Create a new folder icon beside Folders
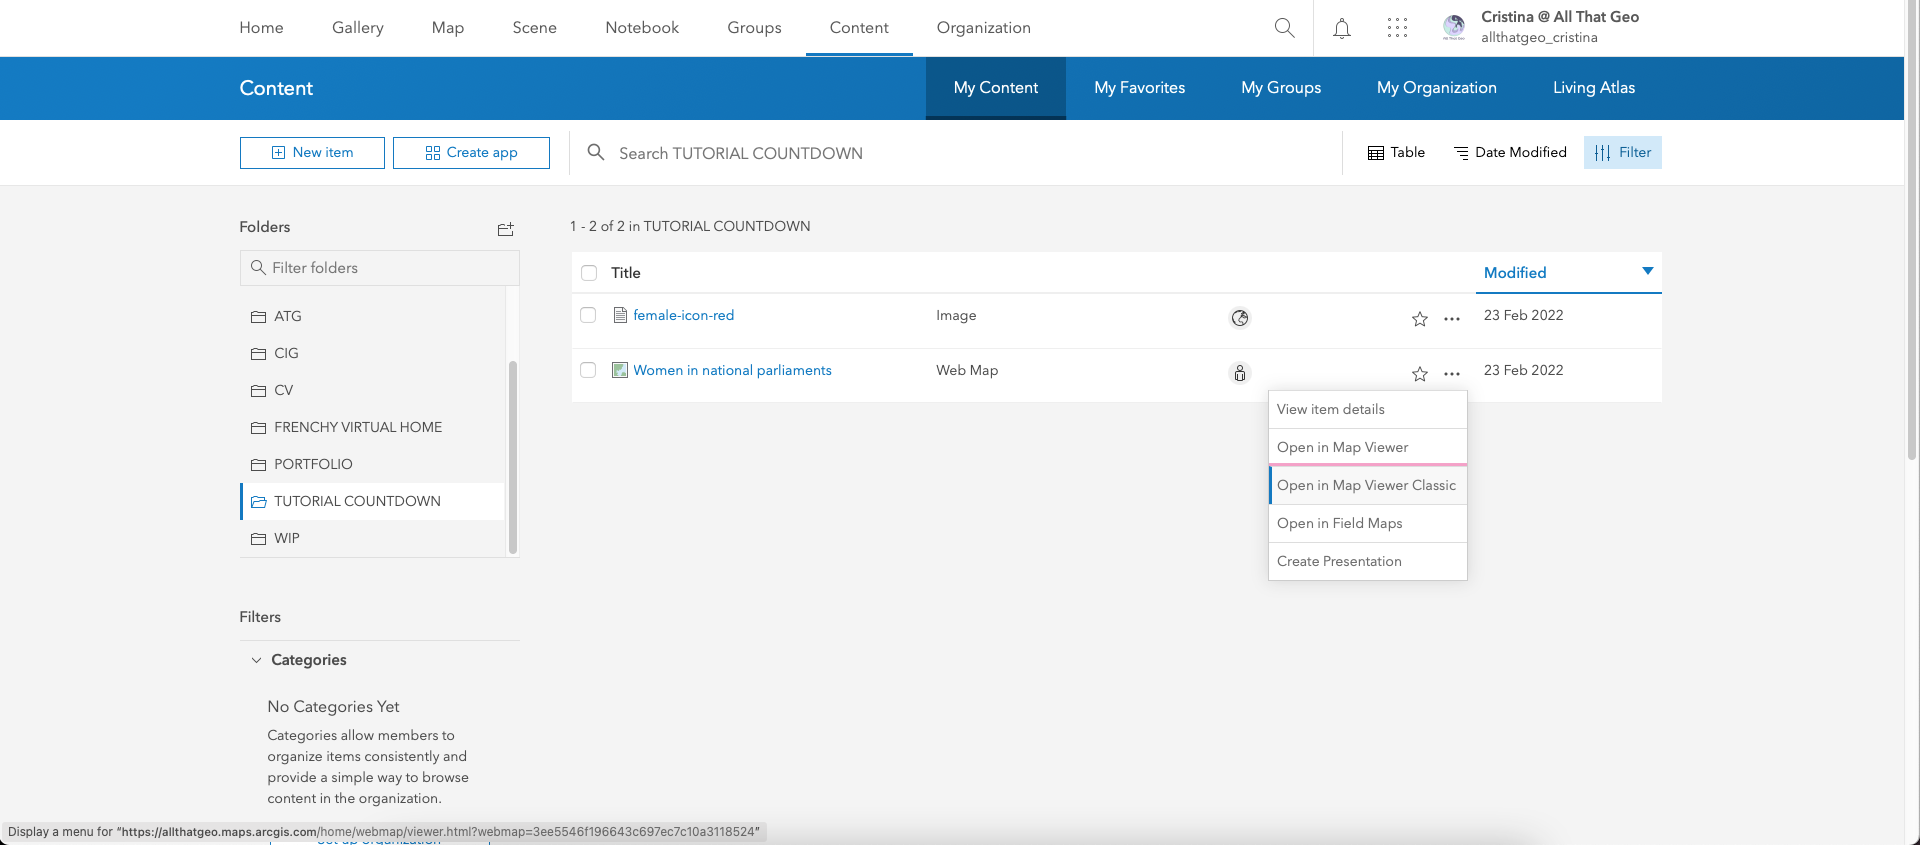 click(506, 229)
